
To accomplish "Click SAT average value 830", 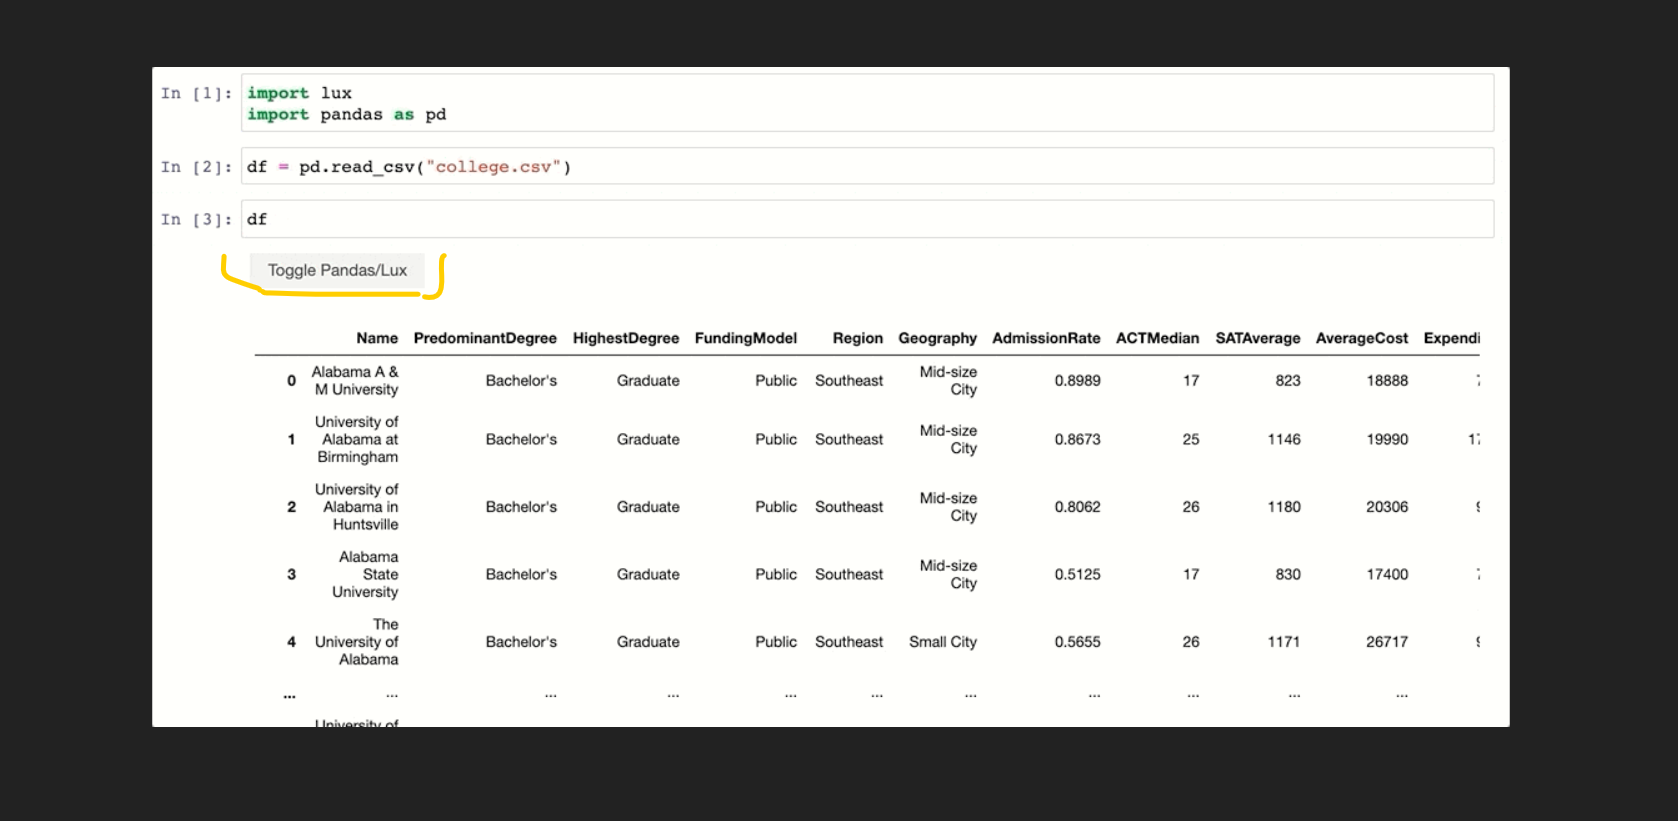I will coord(1288,574).
